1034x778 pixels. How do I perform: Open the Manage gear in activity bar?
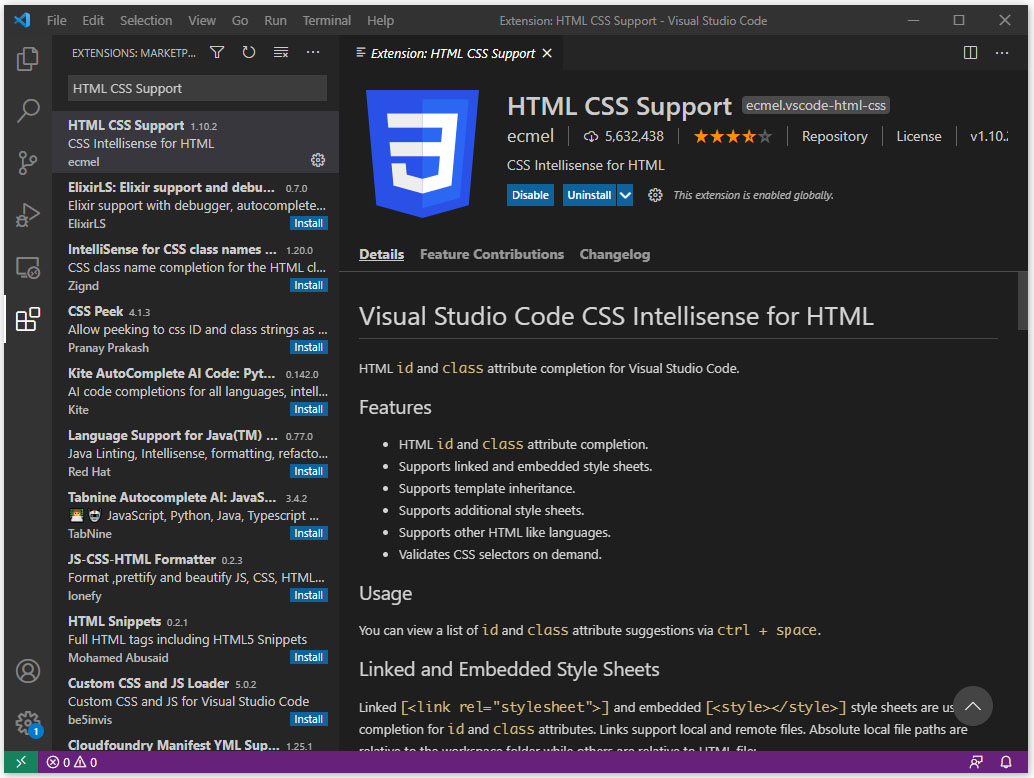(x=28, y=723)
